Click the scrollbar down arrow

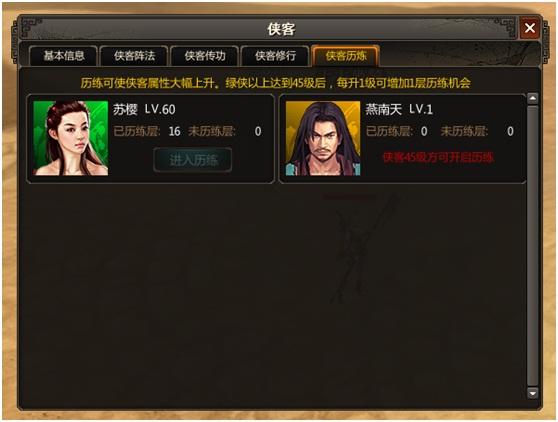point(532,393)
